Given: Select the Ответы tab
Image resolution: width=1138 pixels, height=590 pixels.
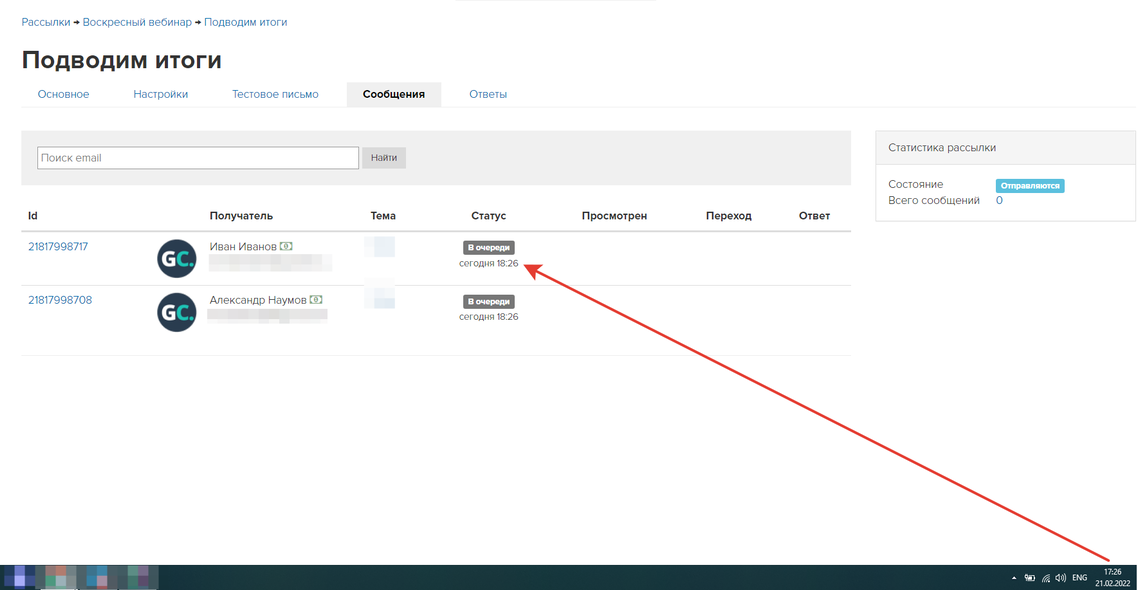Looking at the screenshot, I should point(488,94).
